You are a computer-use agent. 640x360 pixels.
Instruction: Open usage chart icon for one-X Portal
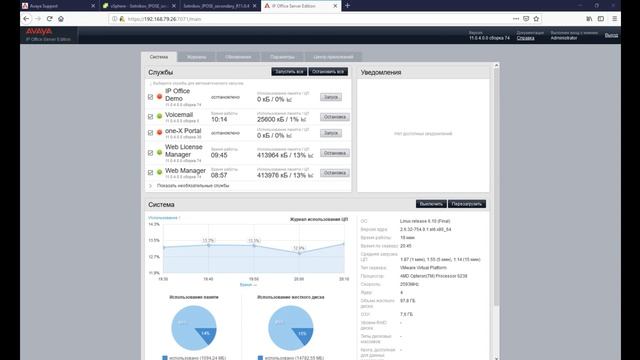289,136
